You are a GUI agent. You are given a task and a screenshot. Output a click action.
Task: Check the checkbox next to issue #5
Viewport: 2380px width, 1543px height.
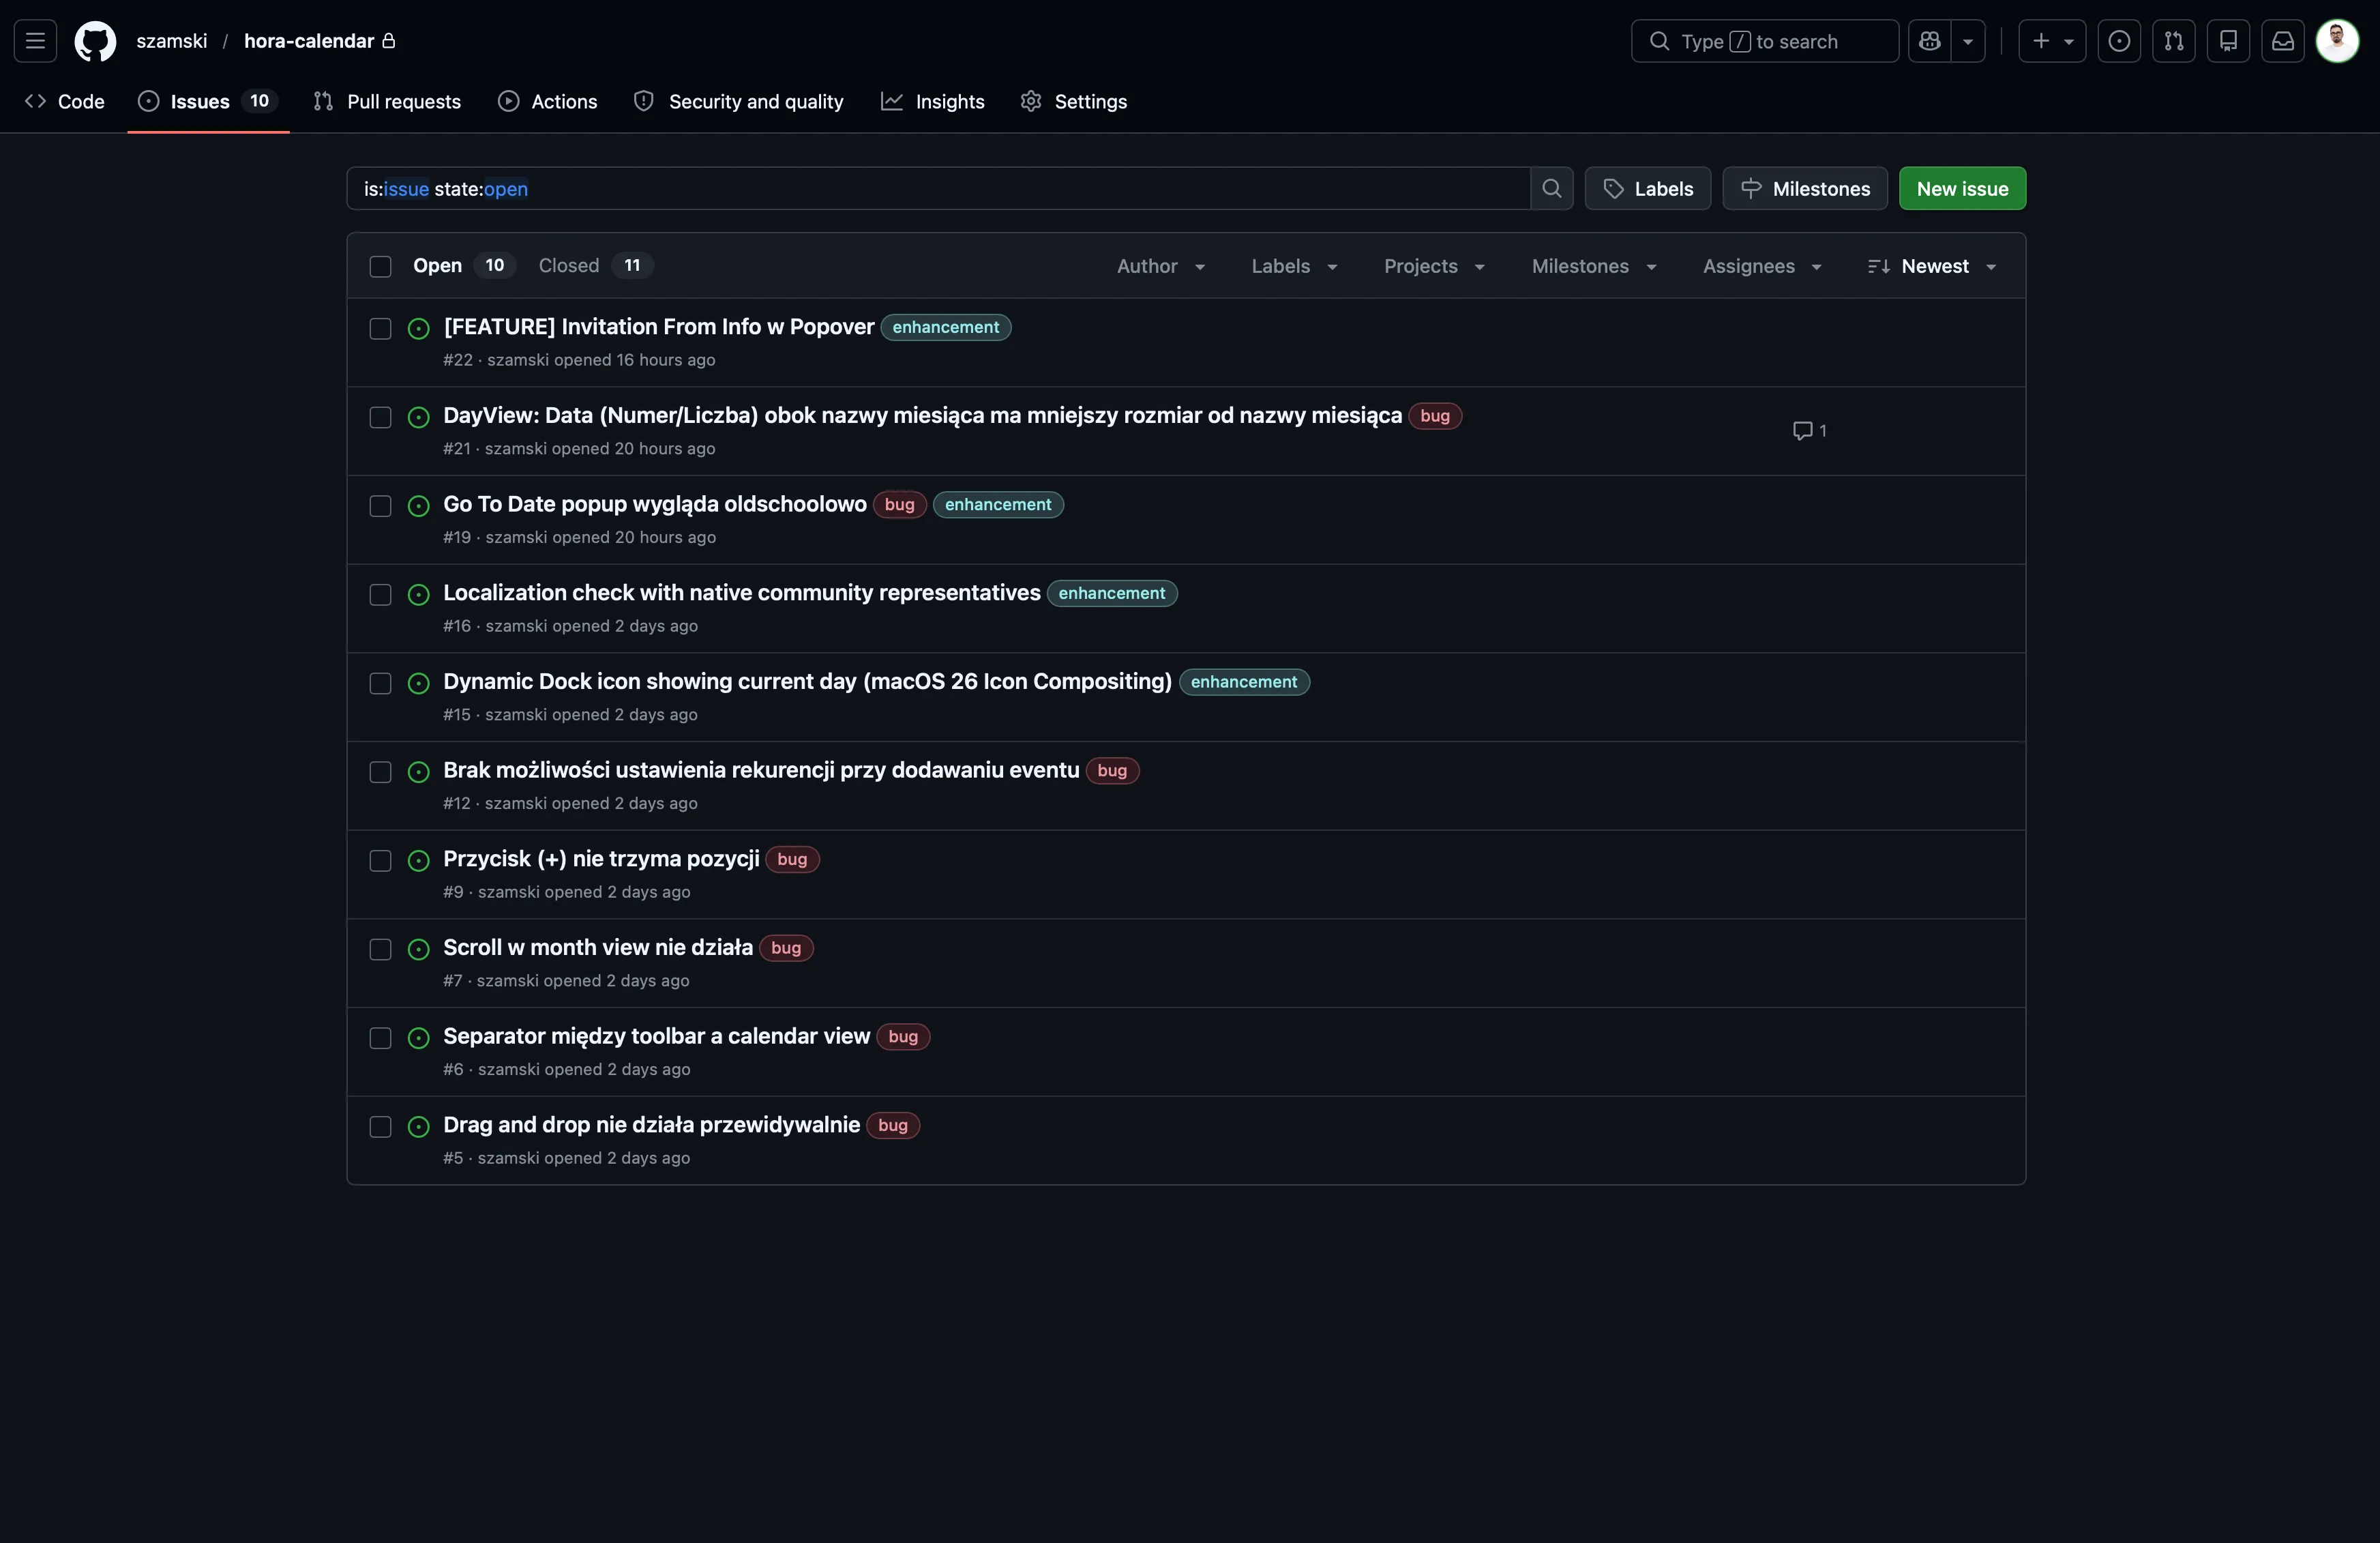(x=380, y=1126)
